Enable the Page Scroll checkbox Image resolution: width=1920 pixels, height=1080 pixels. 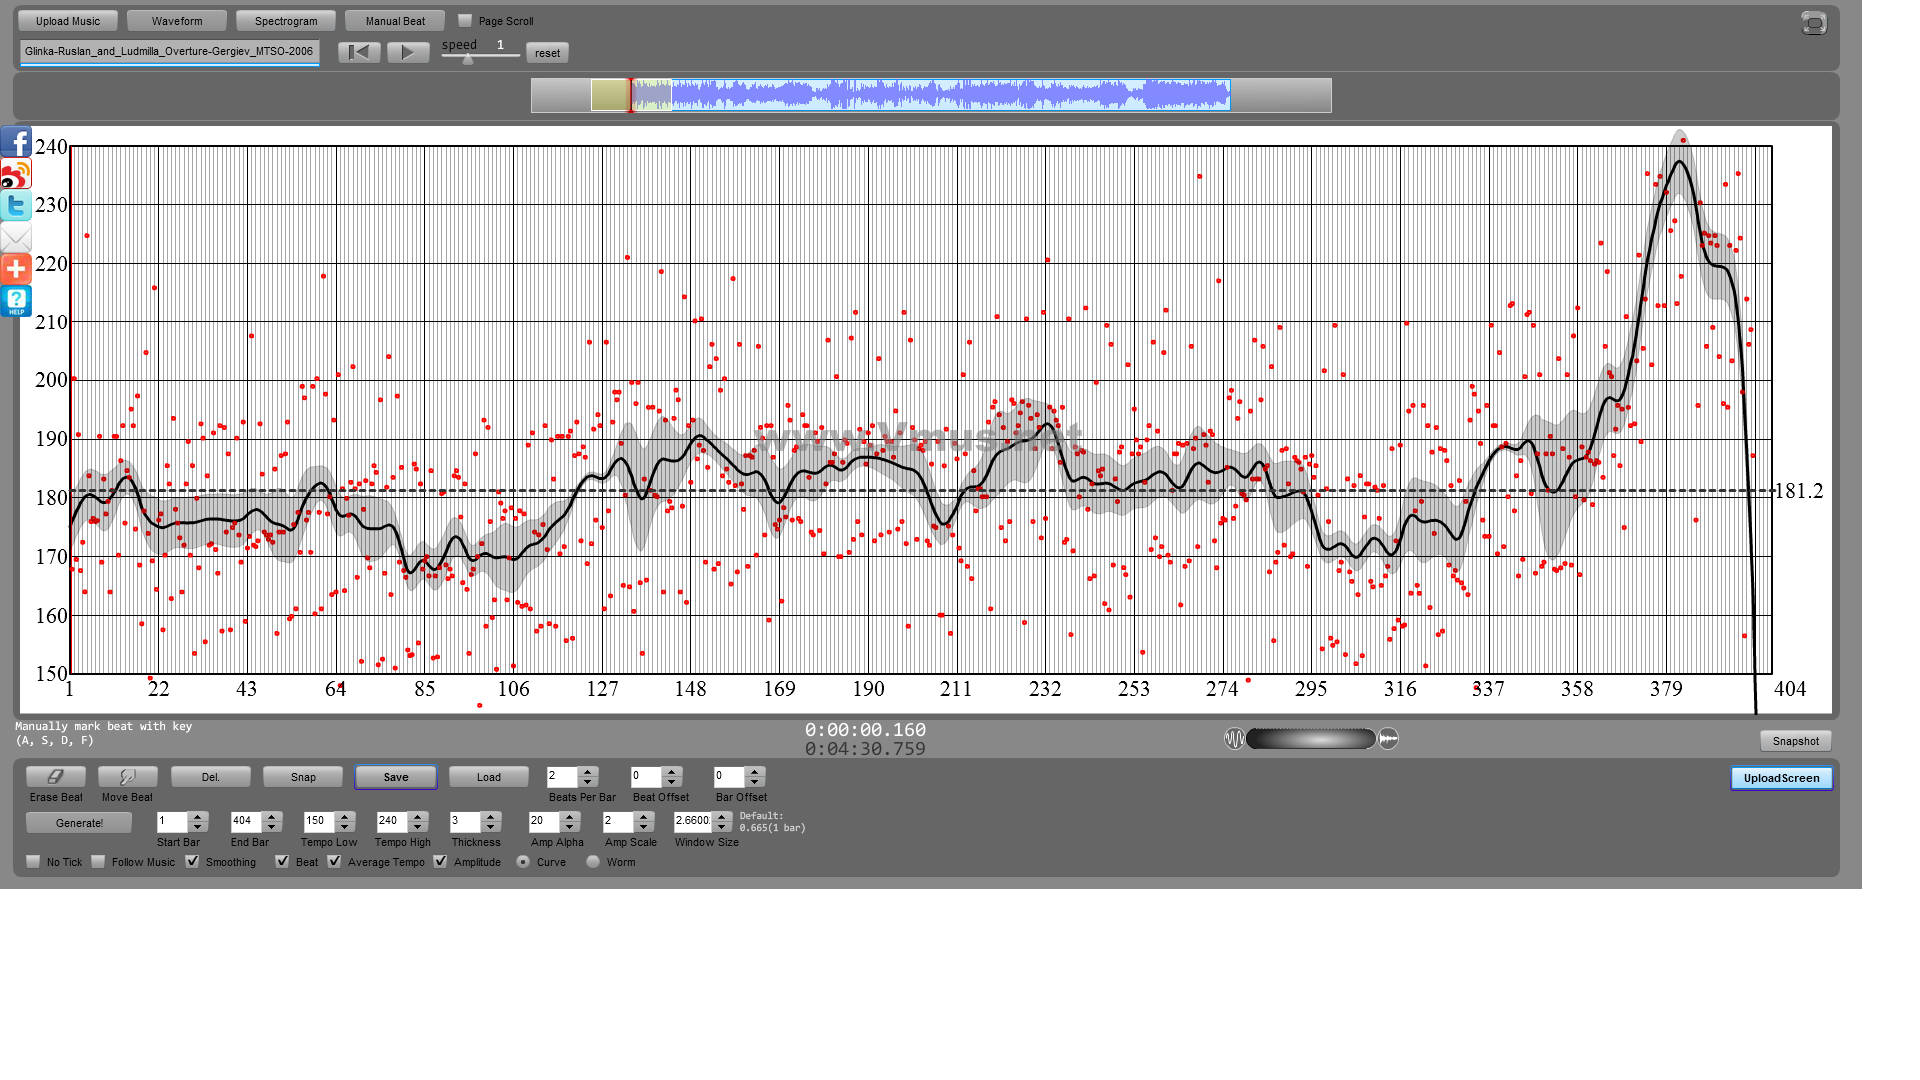(x=465, y=20)
